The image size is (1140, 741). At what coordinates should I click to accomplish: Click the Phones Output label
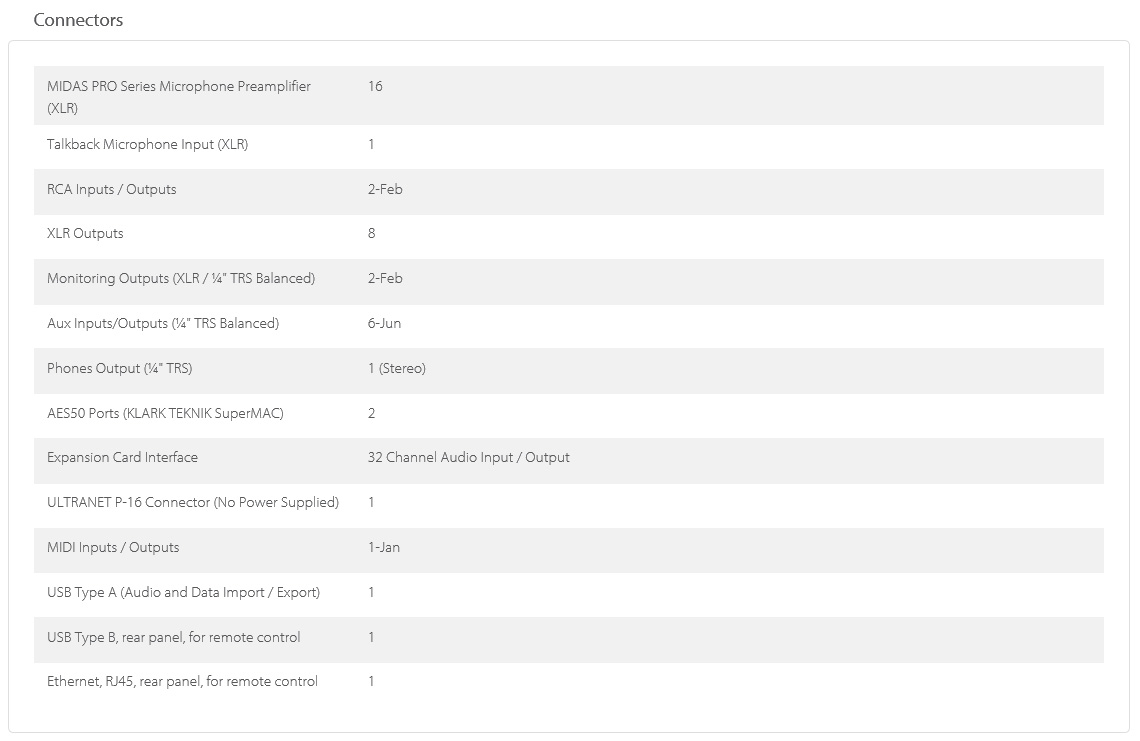coord(119,368)
